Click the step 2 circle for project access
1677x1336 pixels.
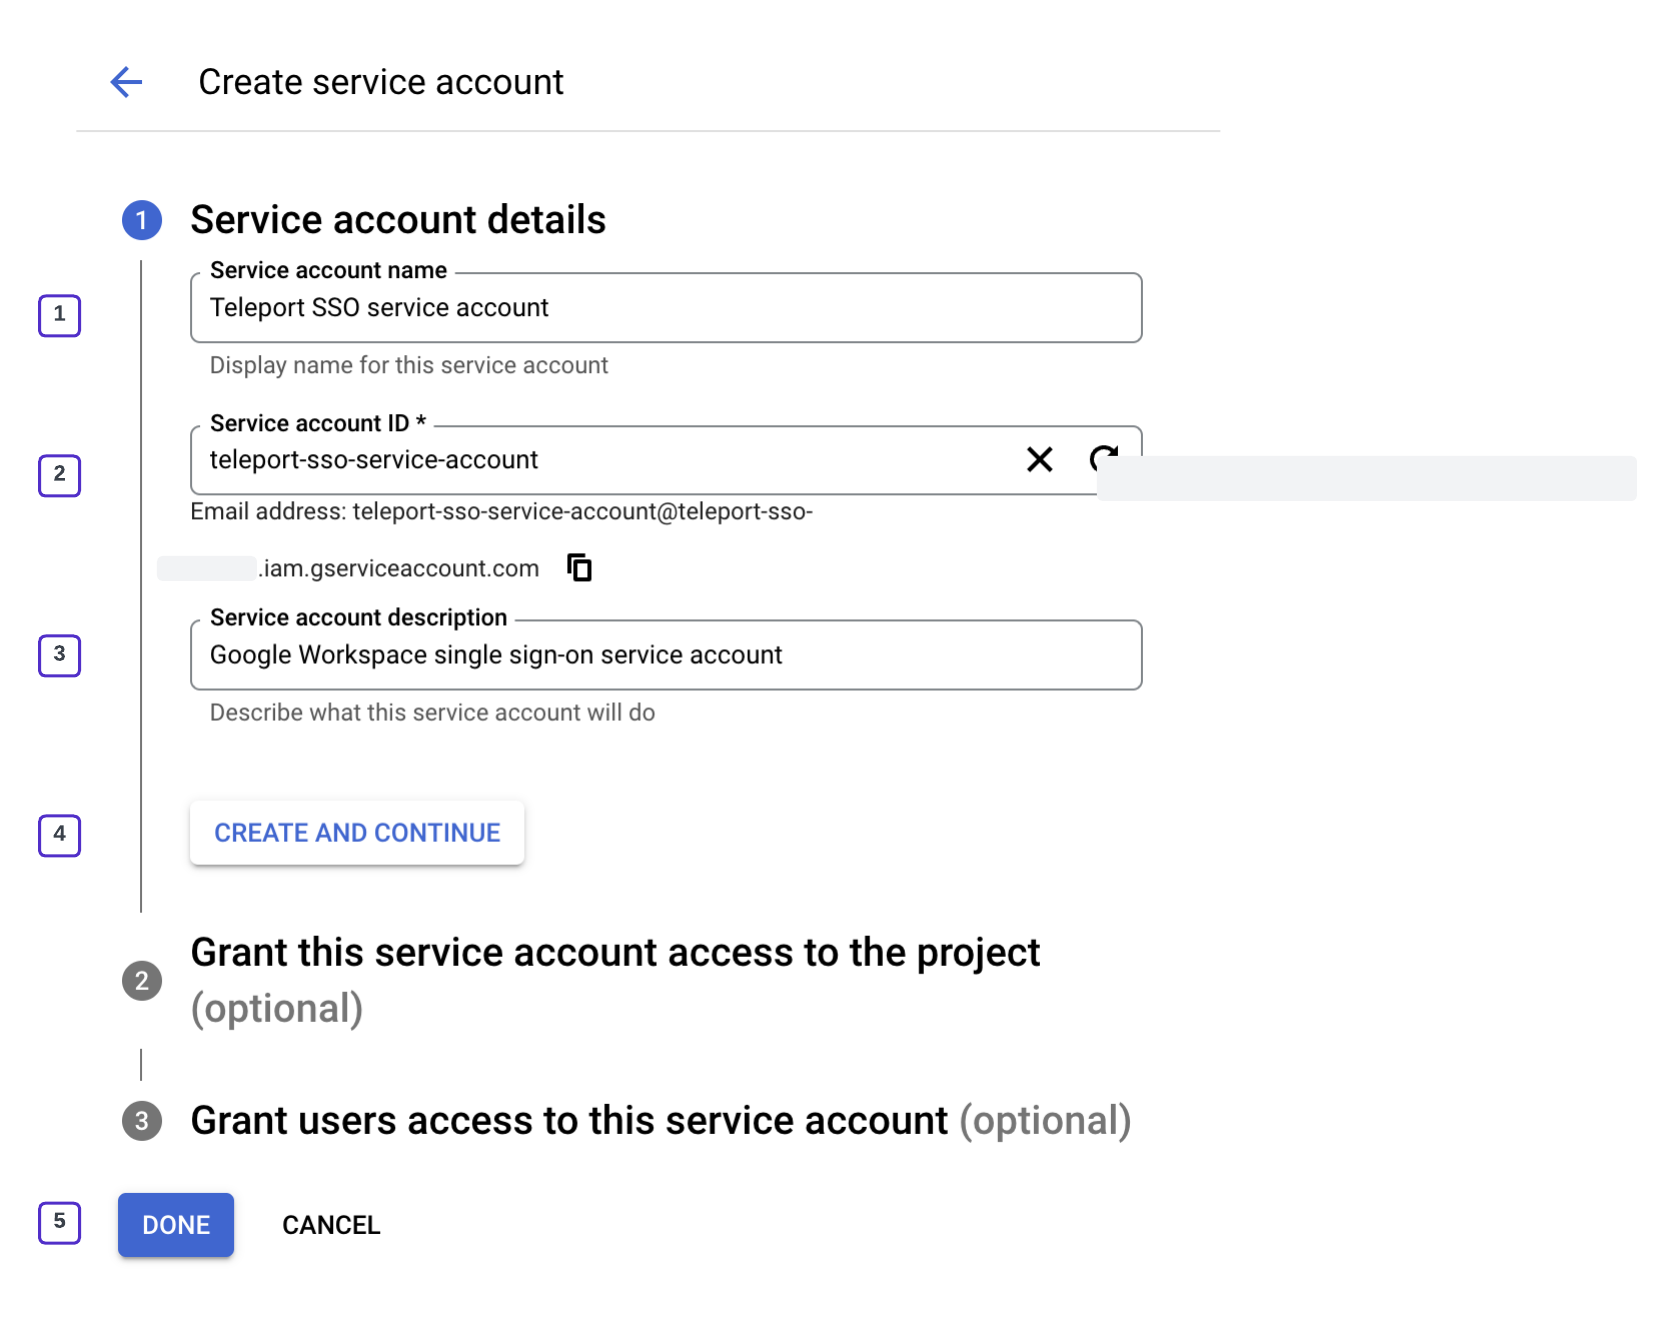coord(141,981)
